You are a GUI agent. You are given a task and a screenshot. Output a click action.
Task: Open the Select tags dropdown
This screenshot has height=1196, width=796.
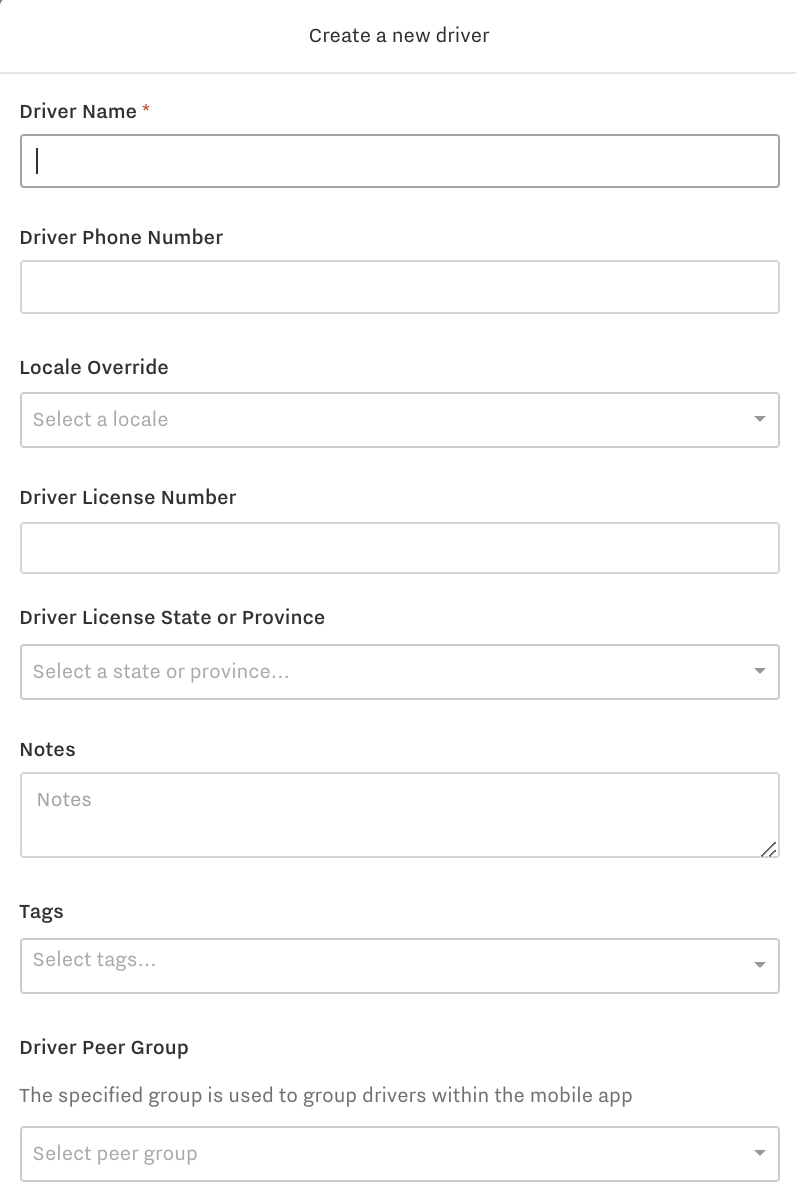pos(400,965)
